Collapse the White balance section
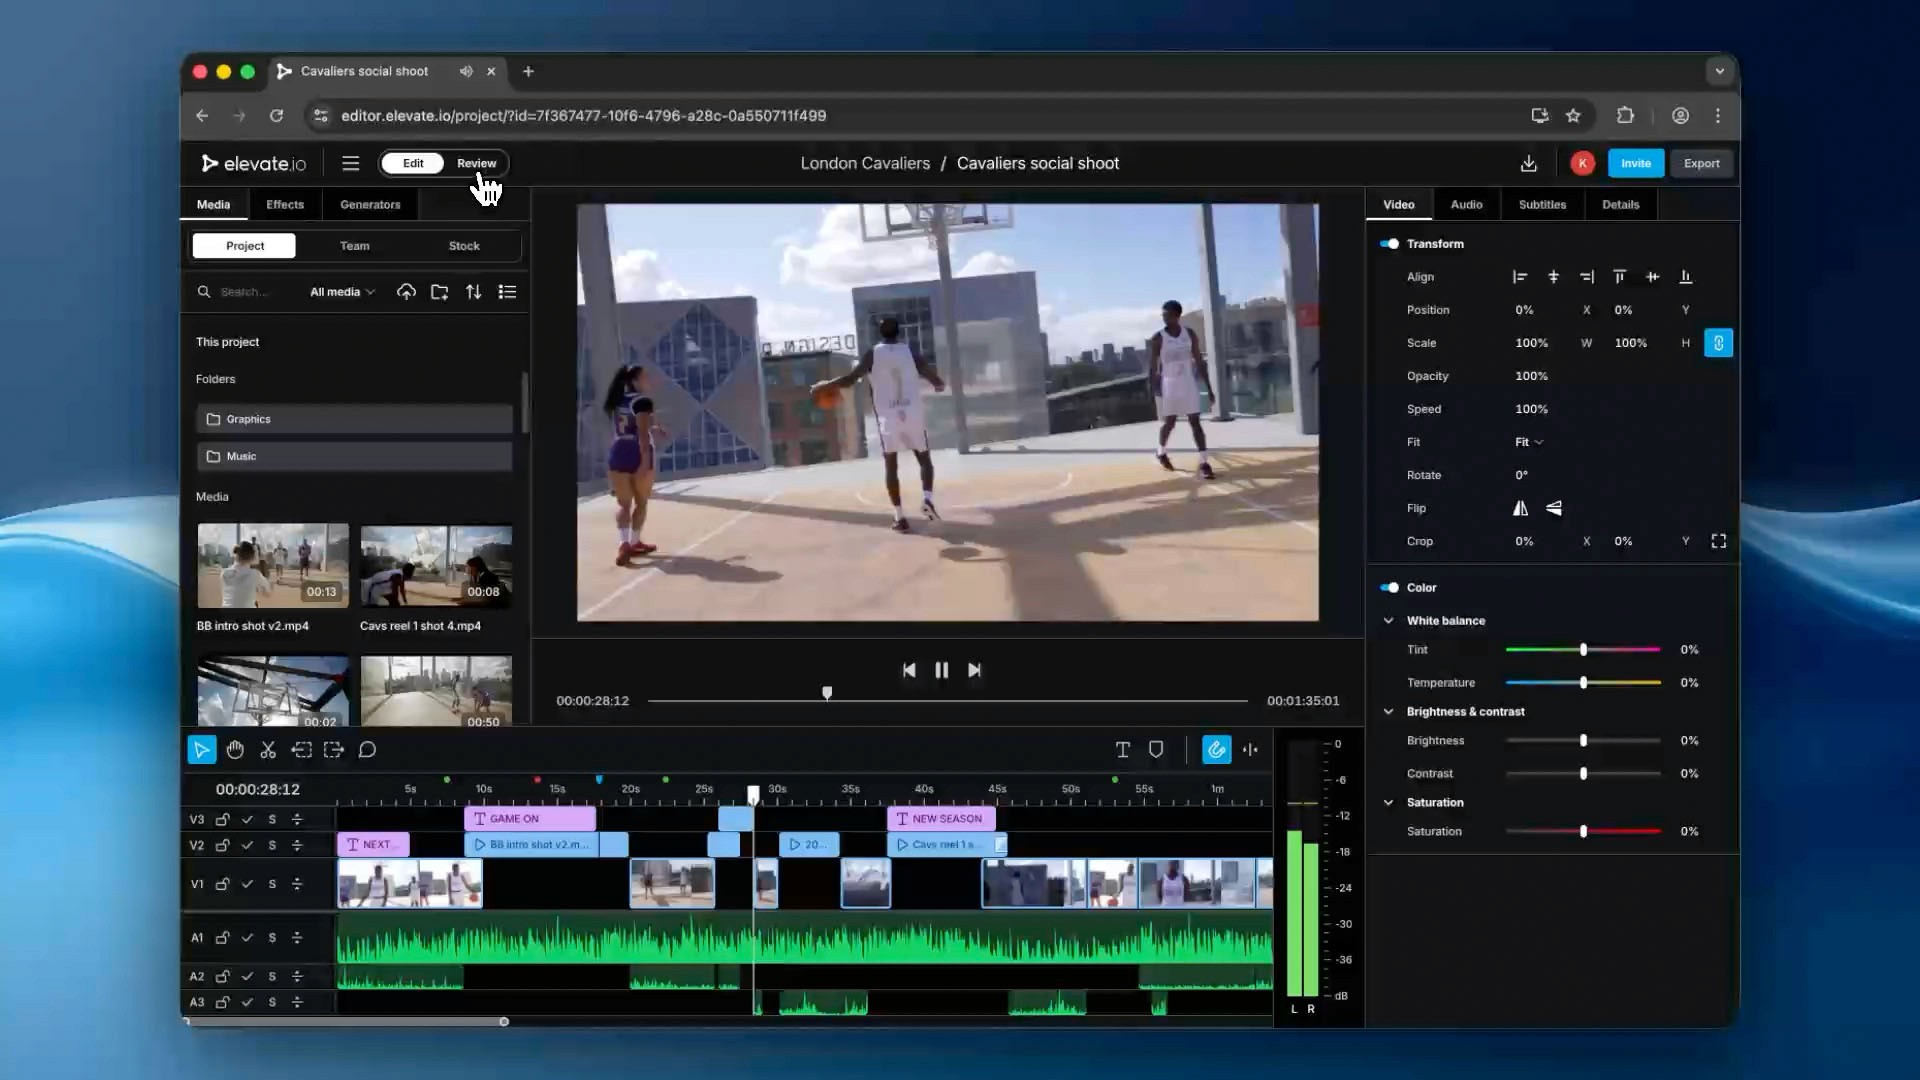Image resolution: width=1920 pixels, height=1080 pixels. [1388, 621]
